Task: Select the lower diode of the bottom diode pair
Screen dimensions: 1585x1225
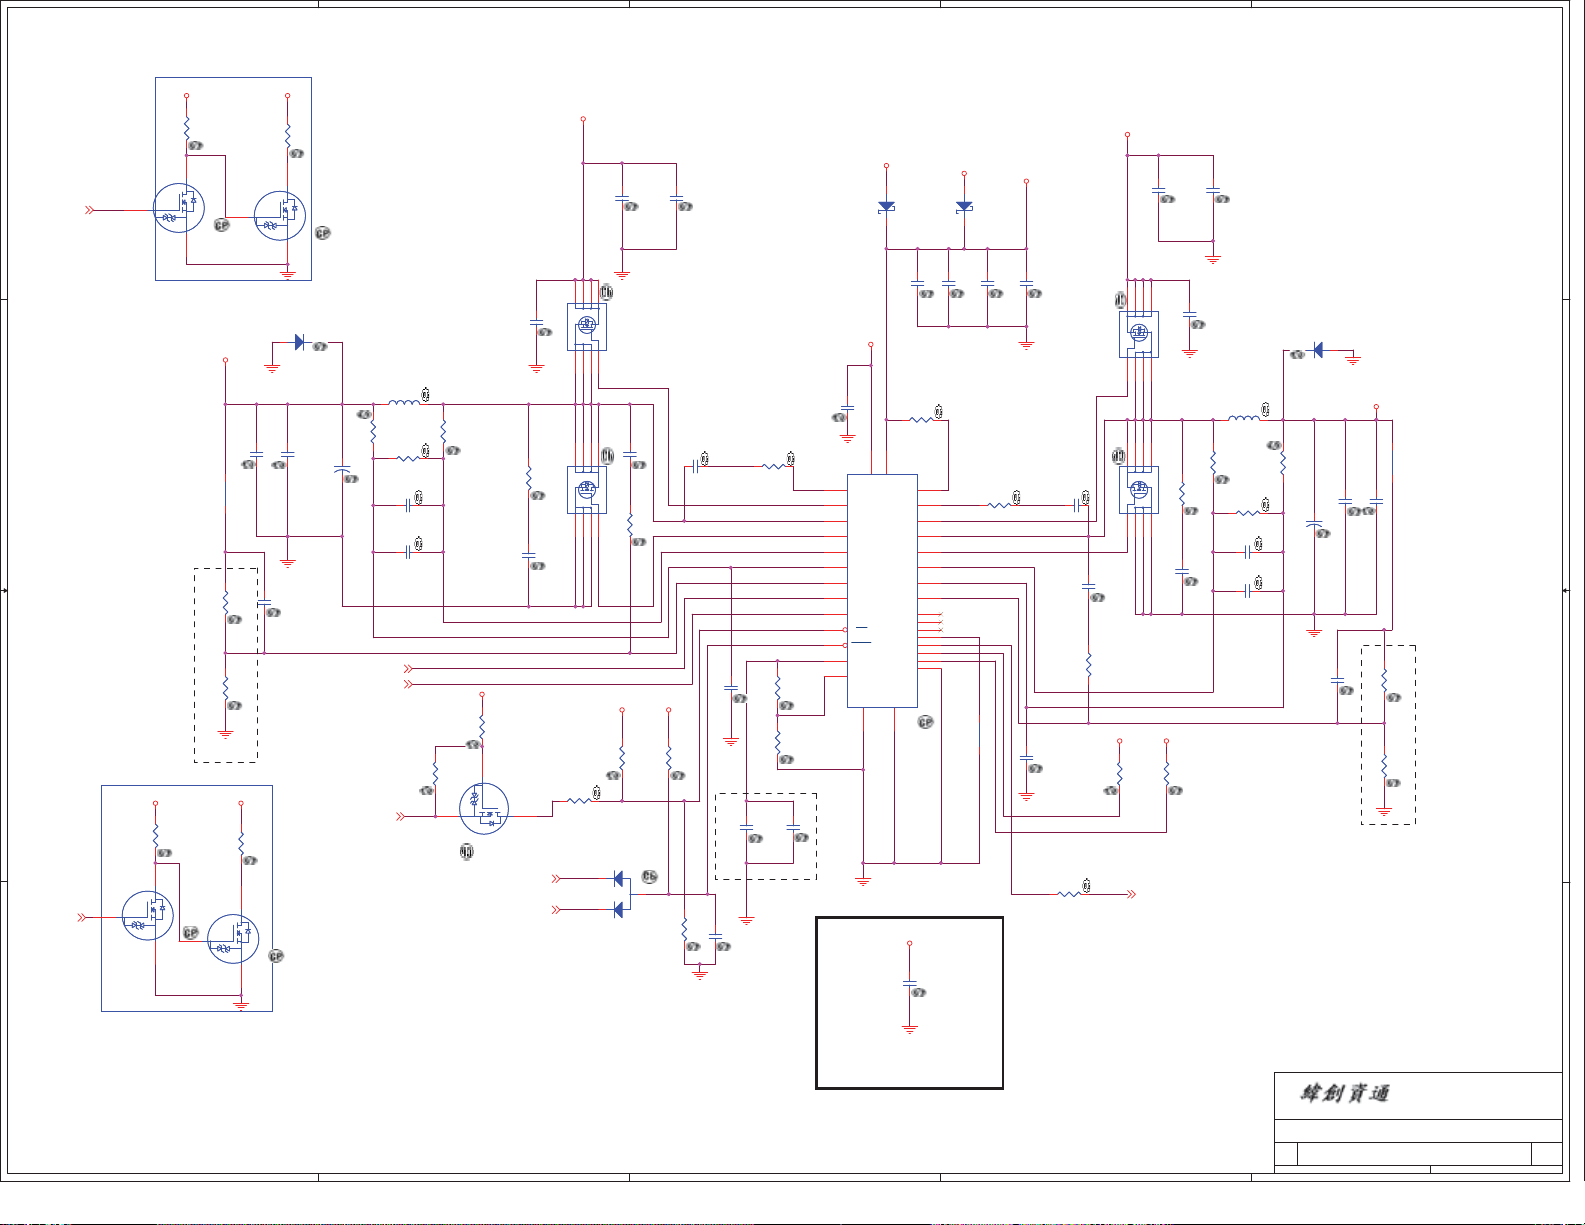Action: click(x=618, y=909)
